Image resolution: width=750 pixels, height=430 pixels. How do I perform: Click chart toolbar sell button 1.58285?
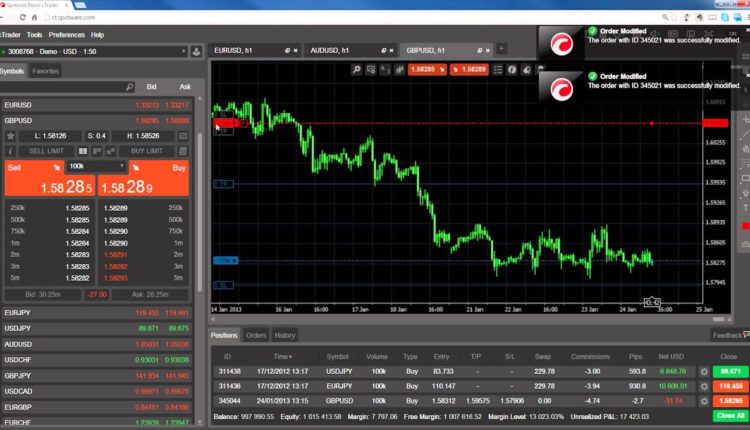click(x=427, y=70)
